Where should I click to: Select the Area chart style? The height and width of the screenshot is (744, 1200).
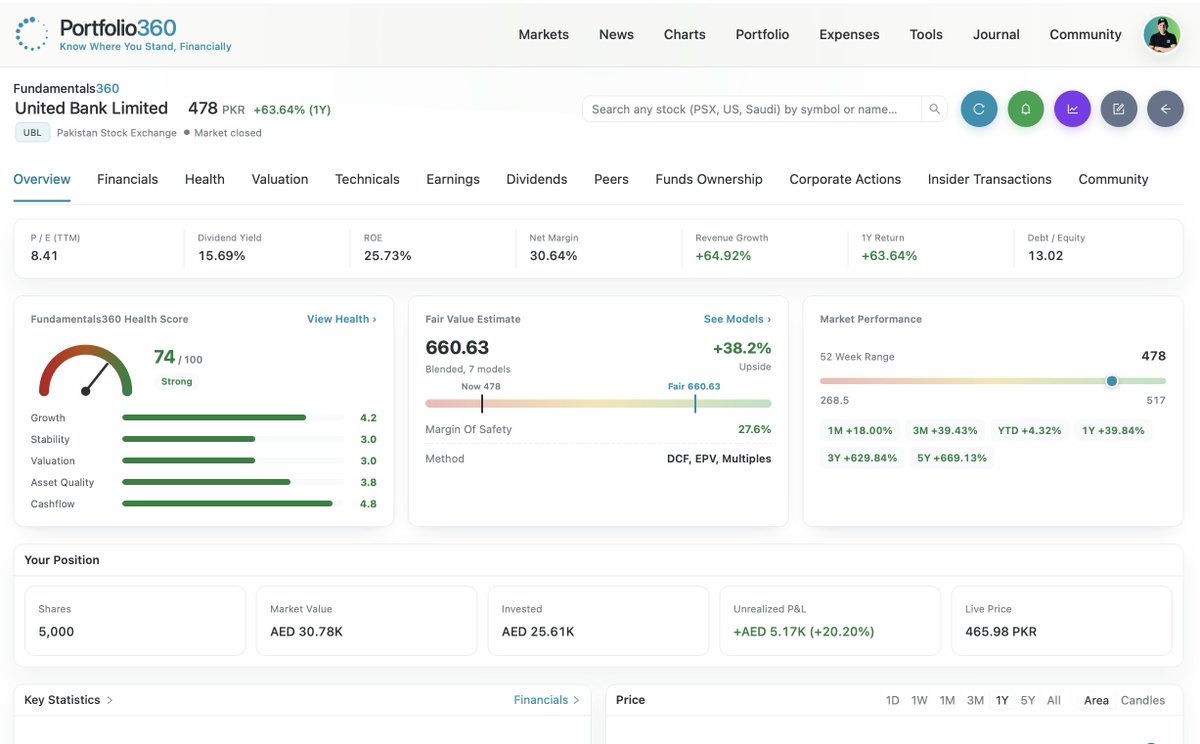1096,700
